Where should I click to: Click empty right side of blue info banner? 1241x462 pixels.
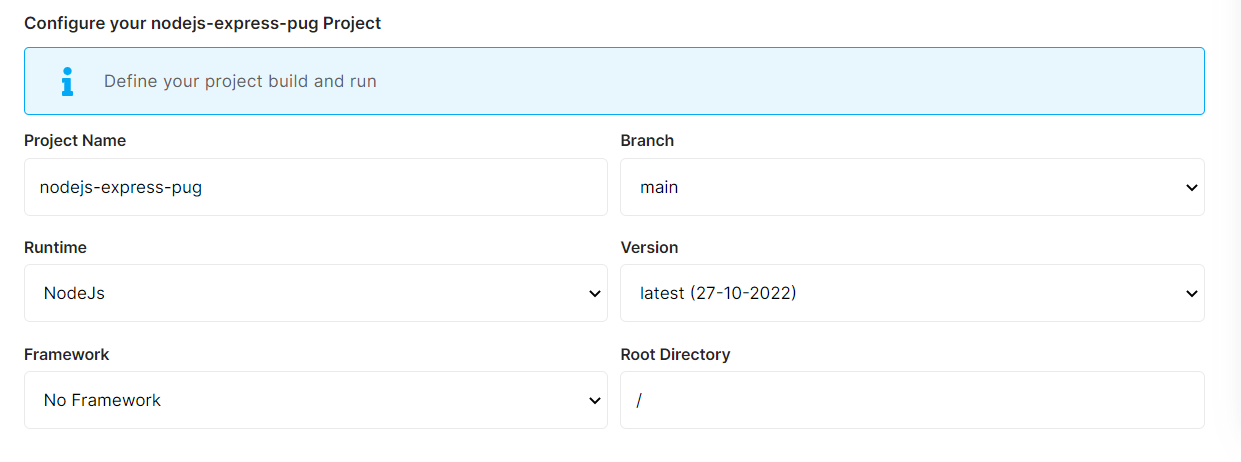click(x=900, y=81)
